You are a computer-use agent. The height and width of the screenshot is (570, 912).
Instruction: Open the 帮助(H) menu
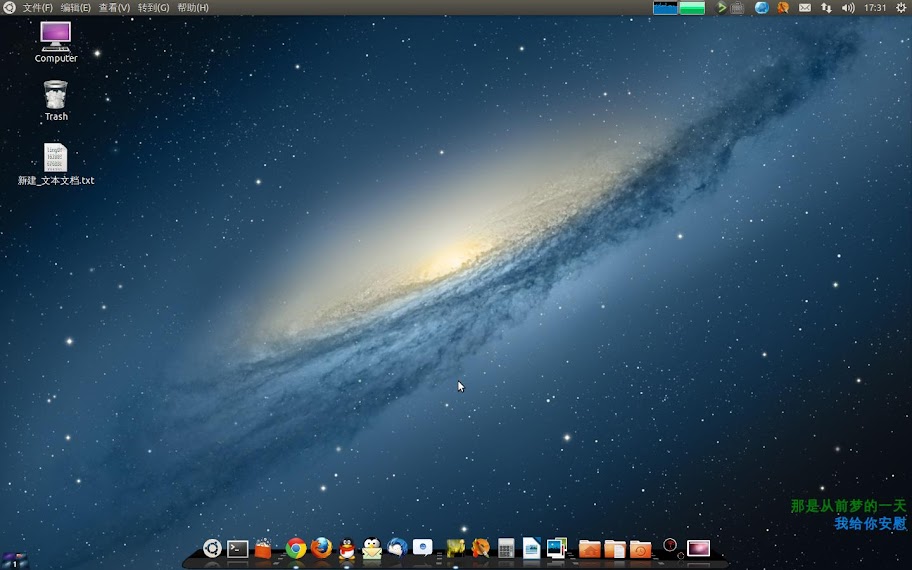pos(193,8)
